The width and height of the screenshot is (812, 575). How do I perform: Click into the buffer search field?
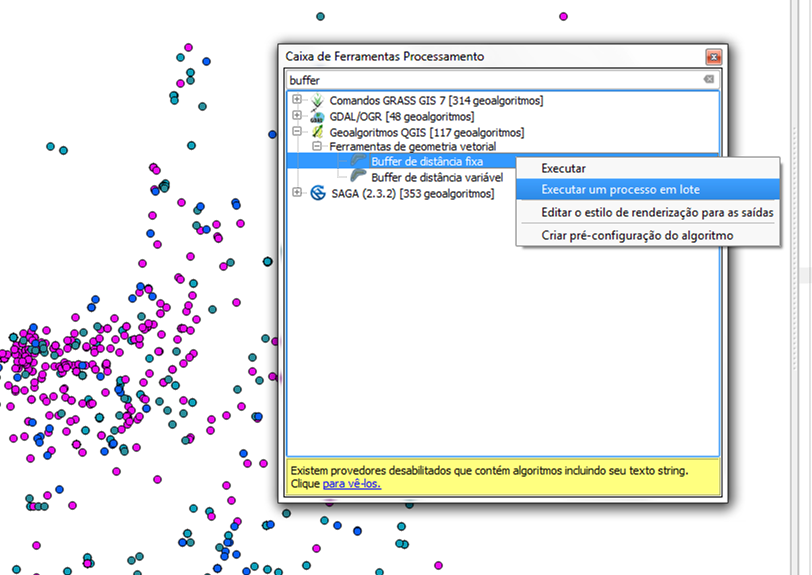490,79
